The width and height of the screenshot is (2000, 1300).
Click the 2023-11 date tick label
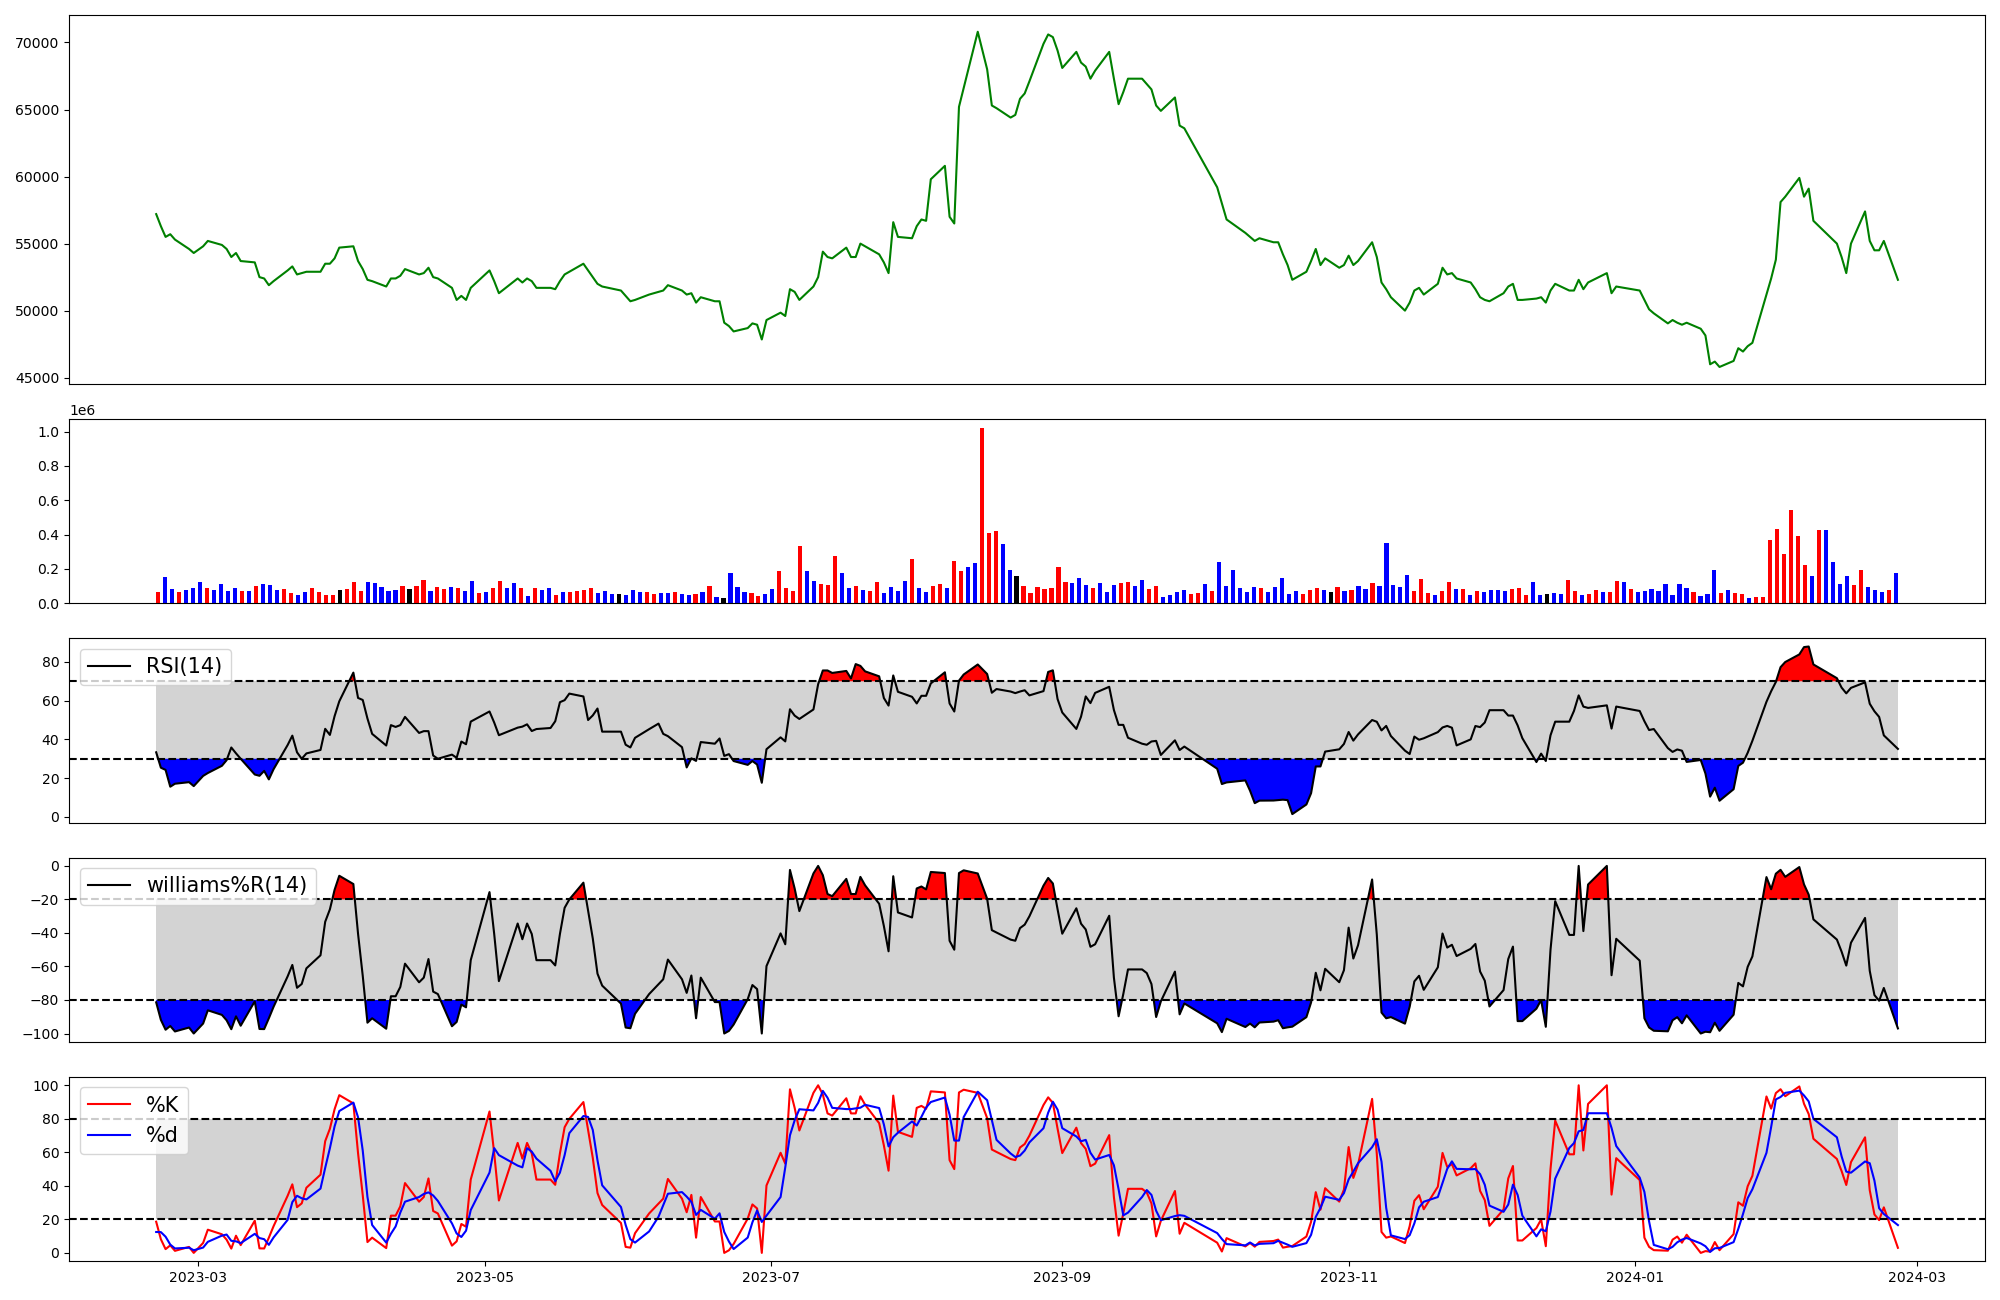[x=1349, y=1277]
